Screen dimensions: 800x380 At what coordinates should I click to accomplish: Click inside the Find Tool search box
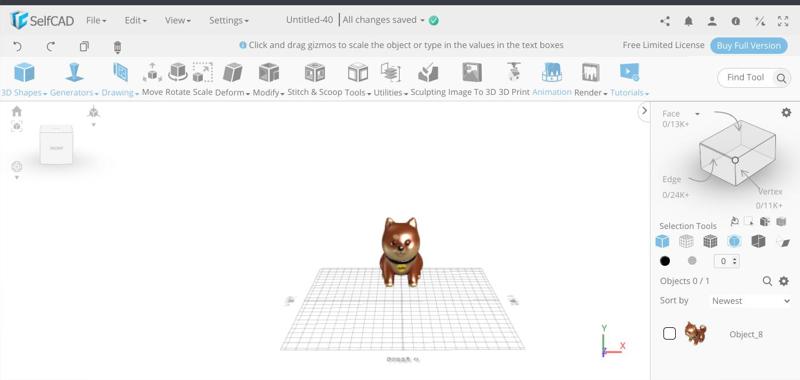pyautogui.click(x=747, y=78)
